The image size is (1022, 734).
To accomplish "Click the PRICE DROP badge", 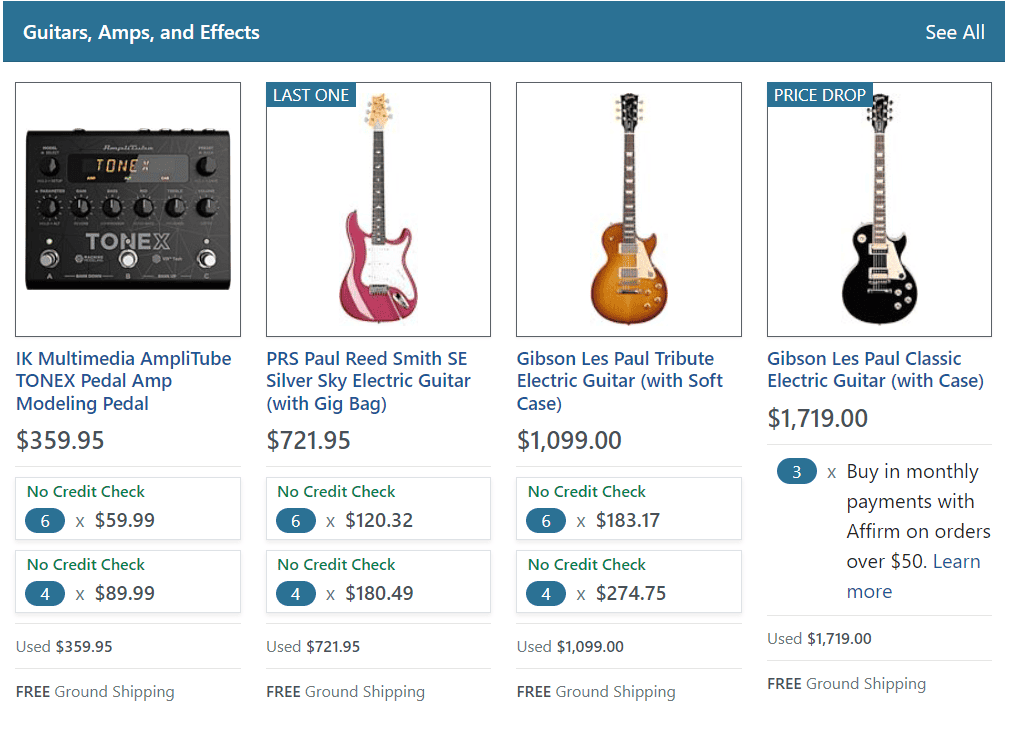I will pos(820,95).
